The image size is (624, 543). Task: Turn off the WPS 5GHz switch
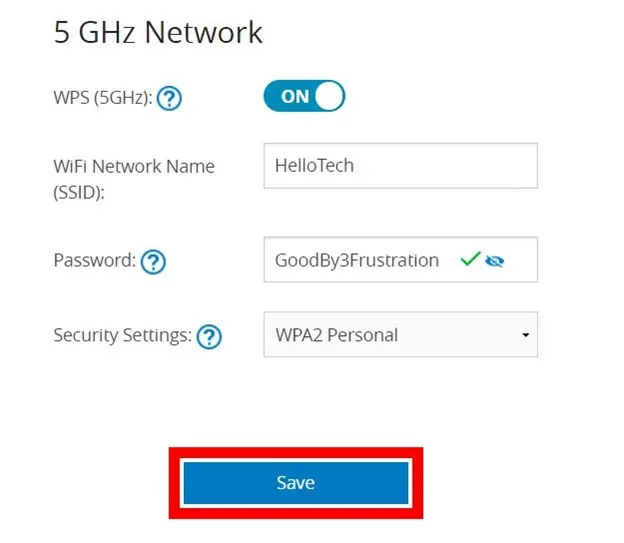click(x=304, y=96)
